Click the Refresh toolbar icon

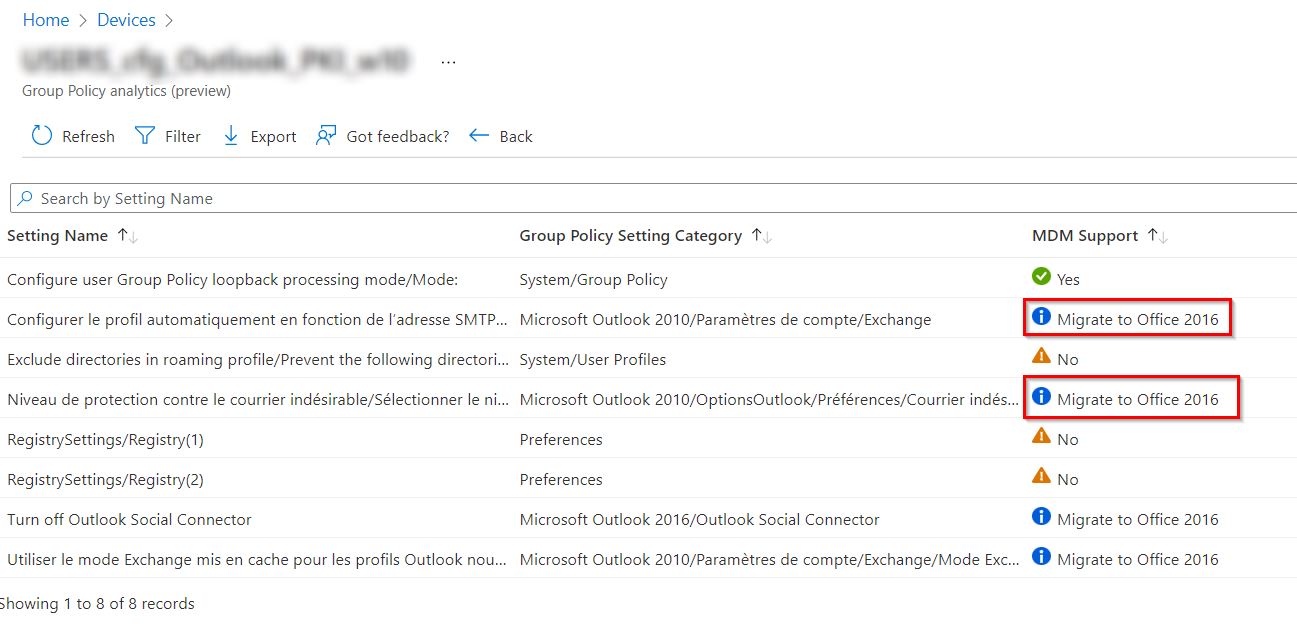pyautogui.click(x=41, y=136)
